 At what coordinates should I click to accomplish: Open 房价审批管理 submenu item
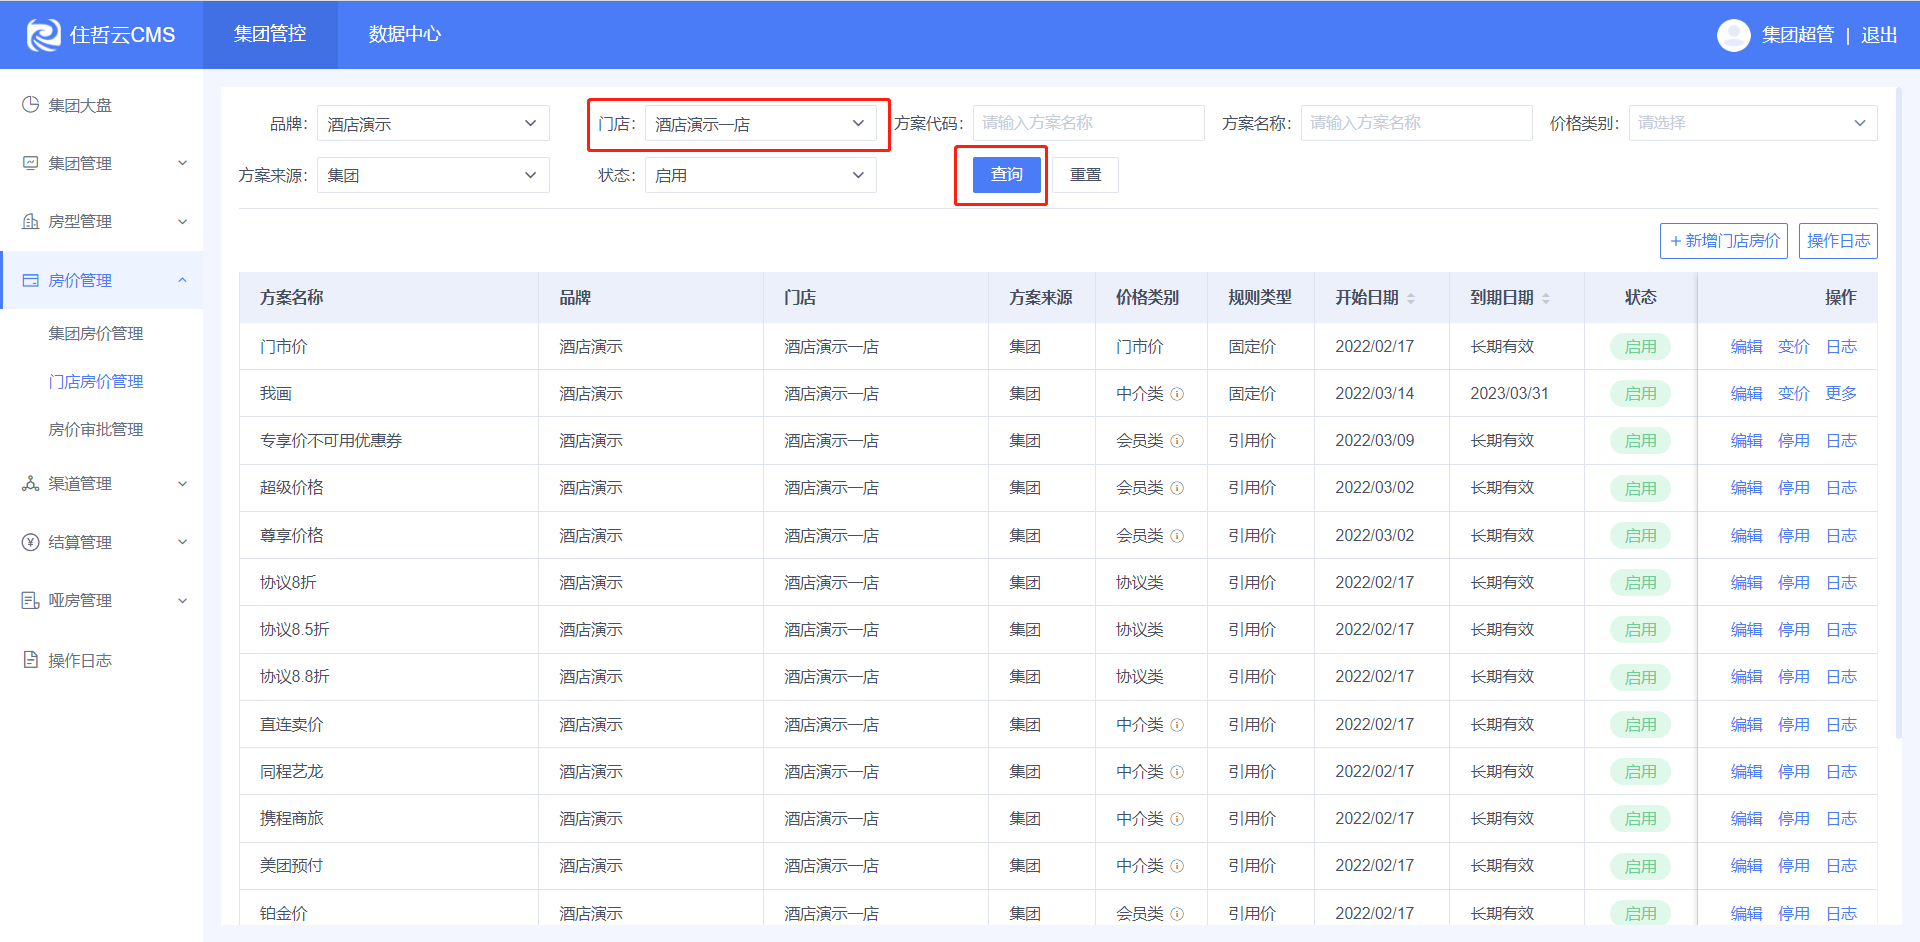(x=96, y=429)
